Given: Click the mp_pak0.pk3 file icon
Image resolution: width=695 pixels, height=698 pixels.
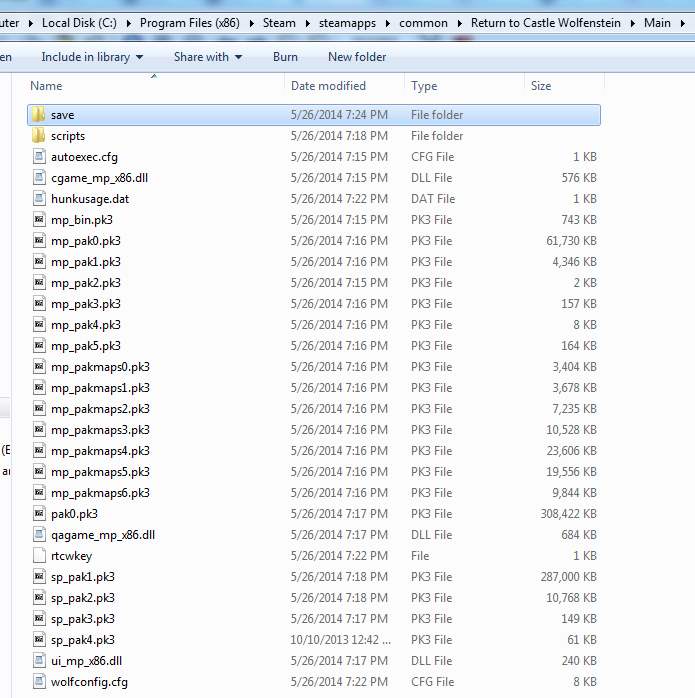Looking at the screenshot, I should coord(39,240).
